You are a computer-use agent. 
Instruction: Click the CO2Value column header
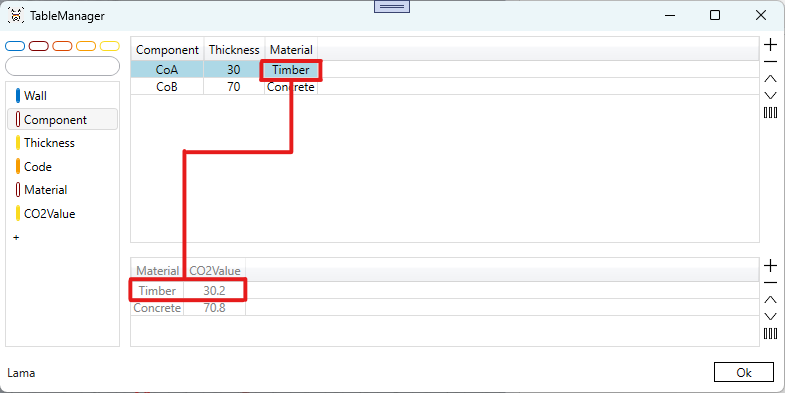(x=214, y=270)
